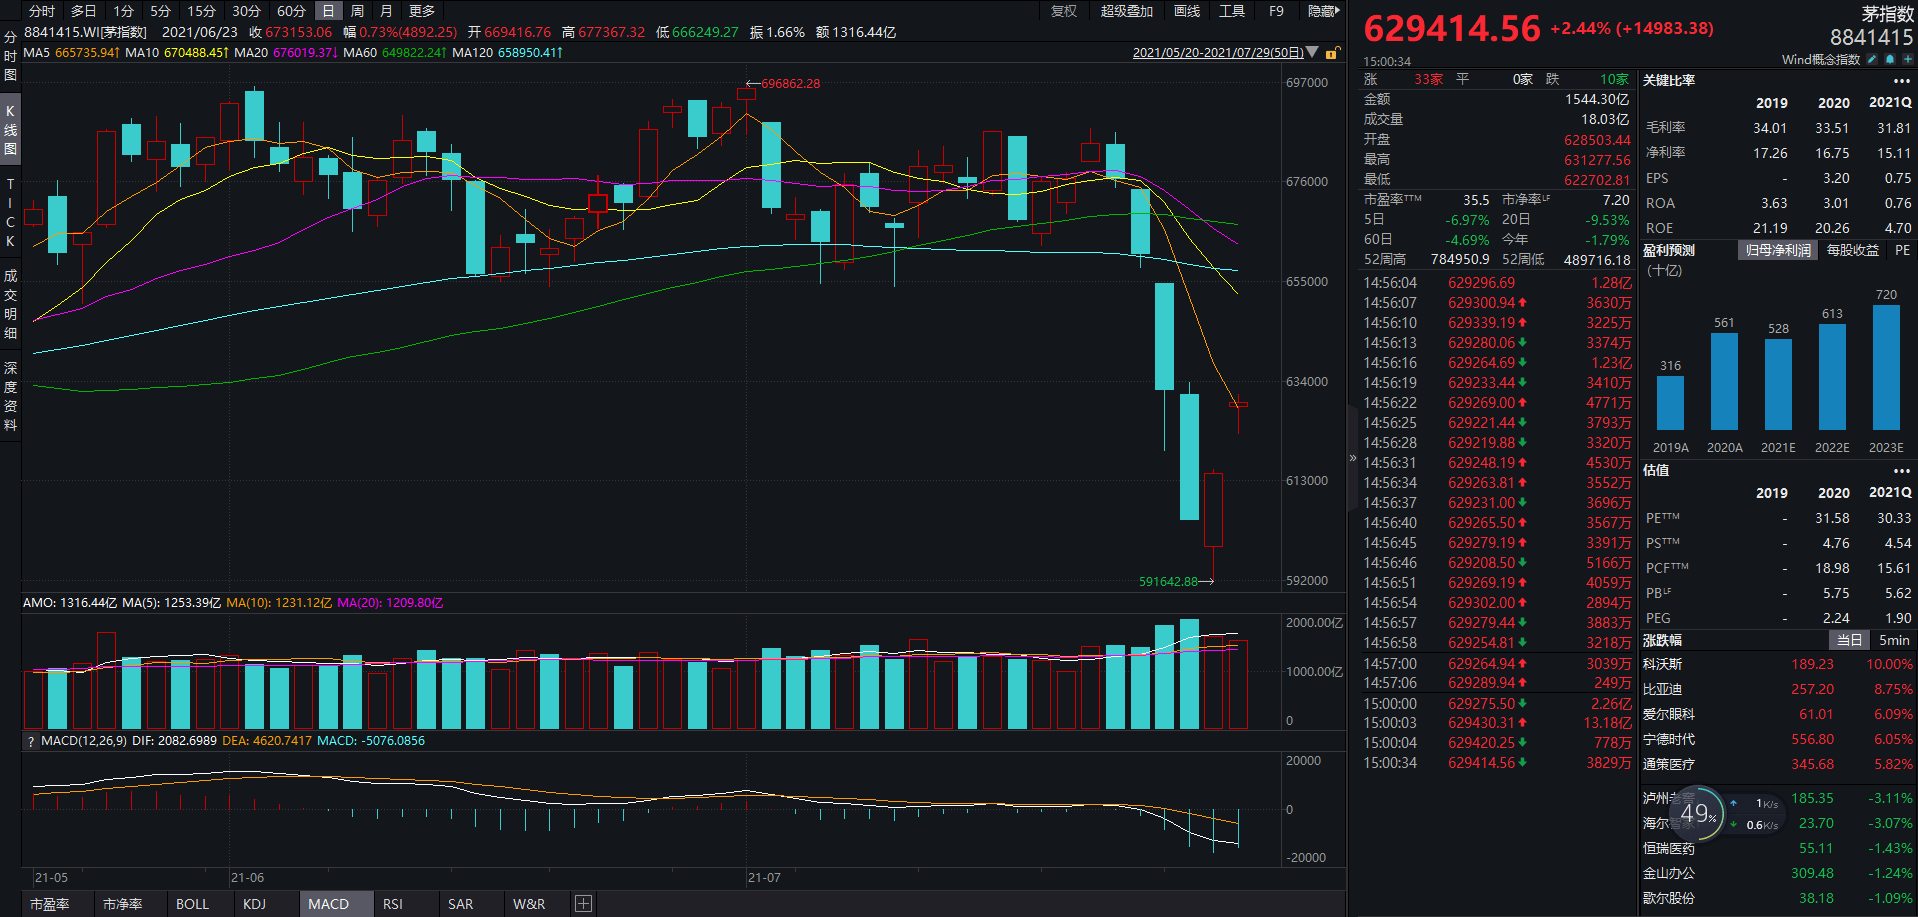Click the 2019A profit forecast bar
The width and height of the screenshot is (1918, 917).
(x=1670, y=403)
